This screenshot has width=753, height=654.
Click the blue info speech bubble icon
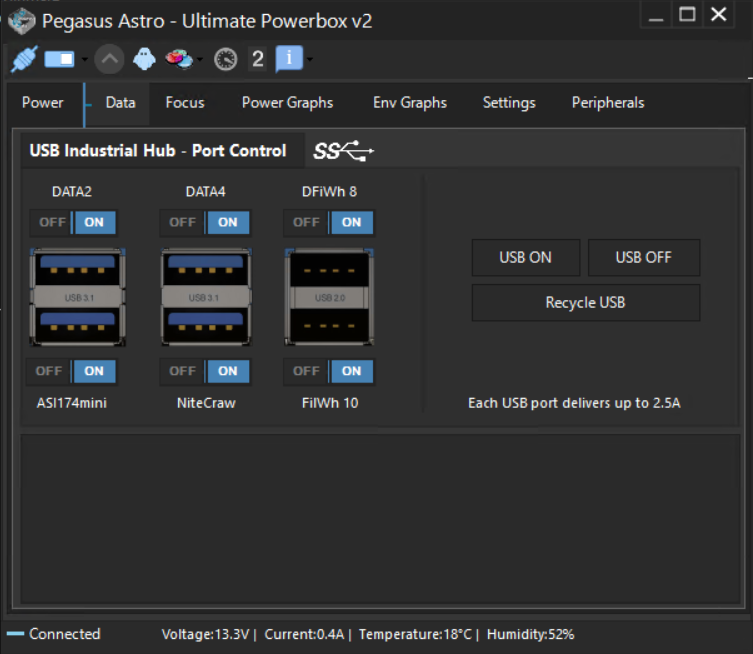[x=288, y=59]
